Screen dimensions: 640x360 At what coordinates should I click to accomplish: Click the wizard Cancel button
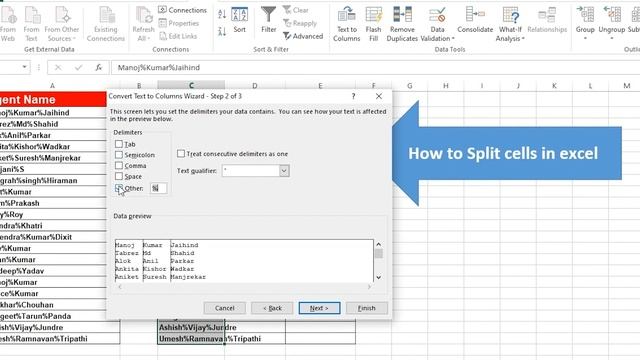point(224,308)
